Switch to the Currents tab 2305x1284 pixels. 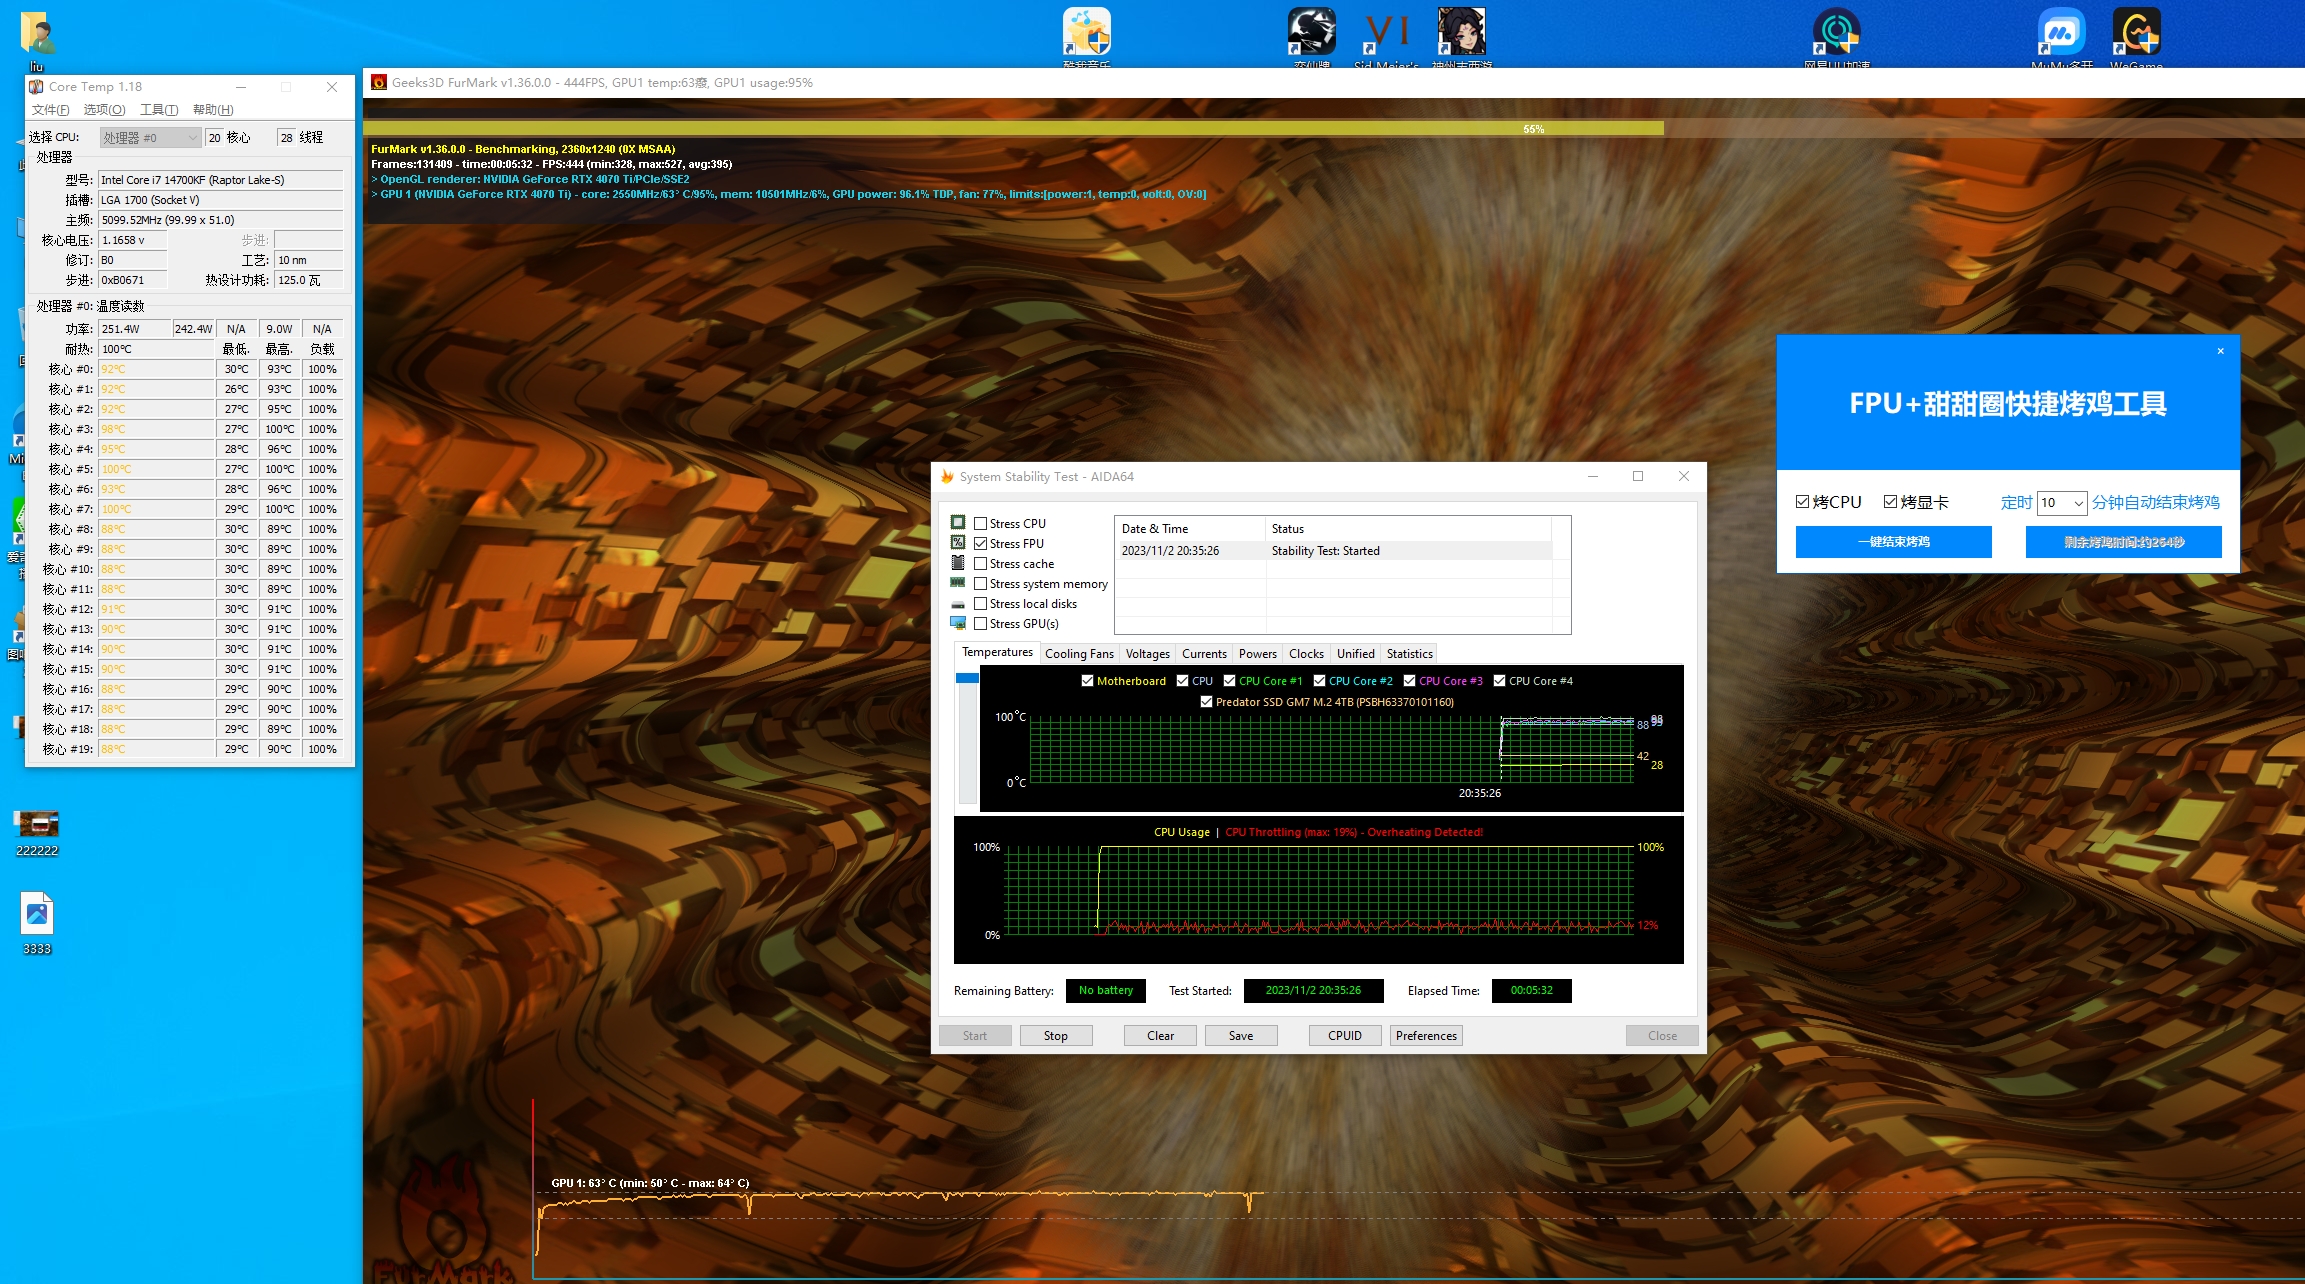(1204, 653)
